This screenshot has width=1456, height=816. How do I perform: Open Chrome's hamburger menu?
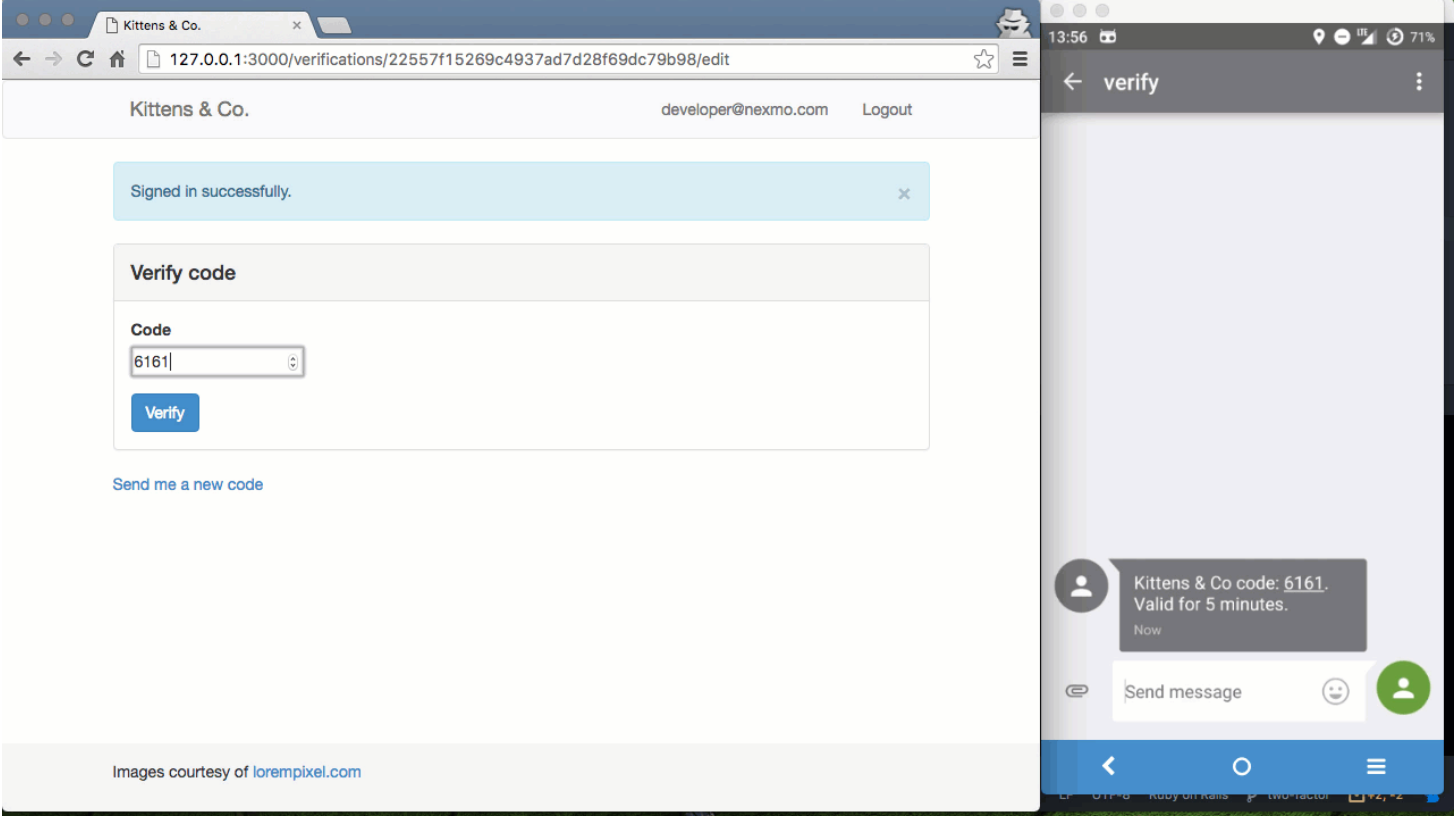tap(1020, 59)
